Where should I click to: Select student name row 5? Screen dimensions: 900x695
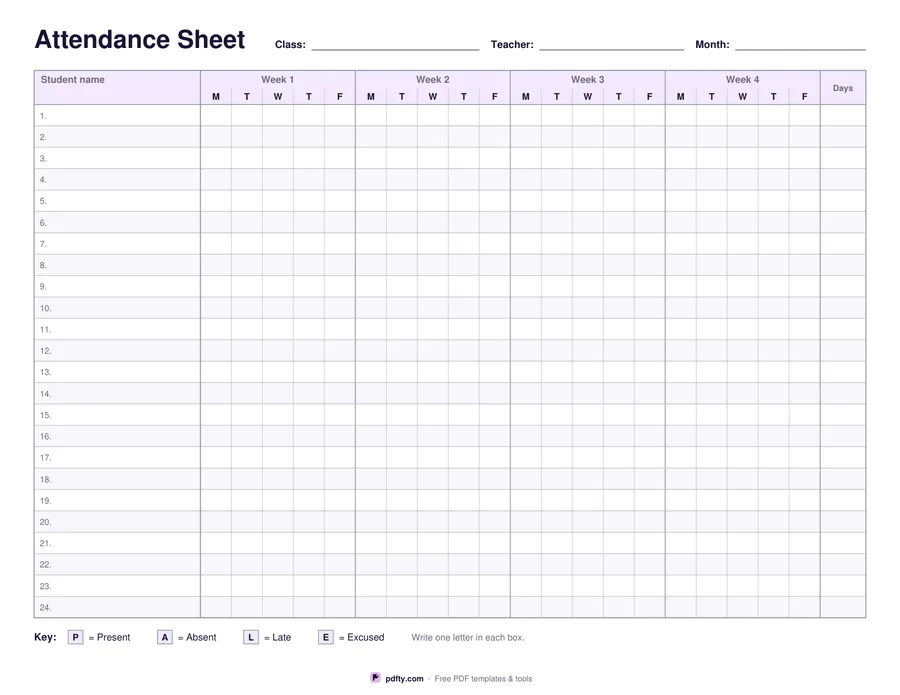[117, 201]
